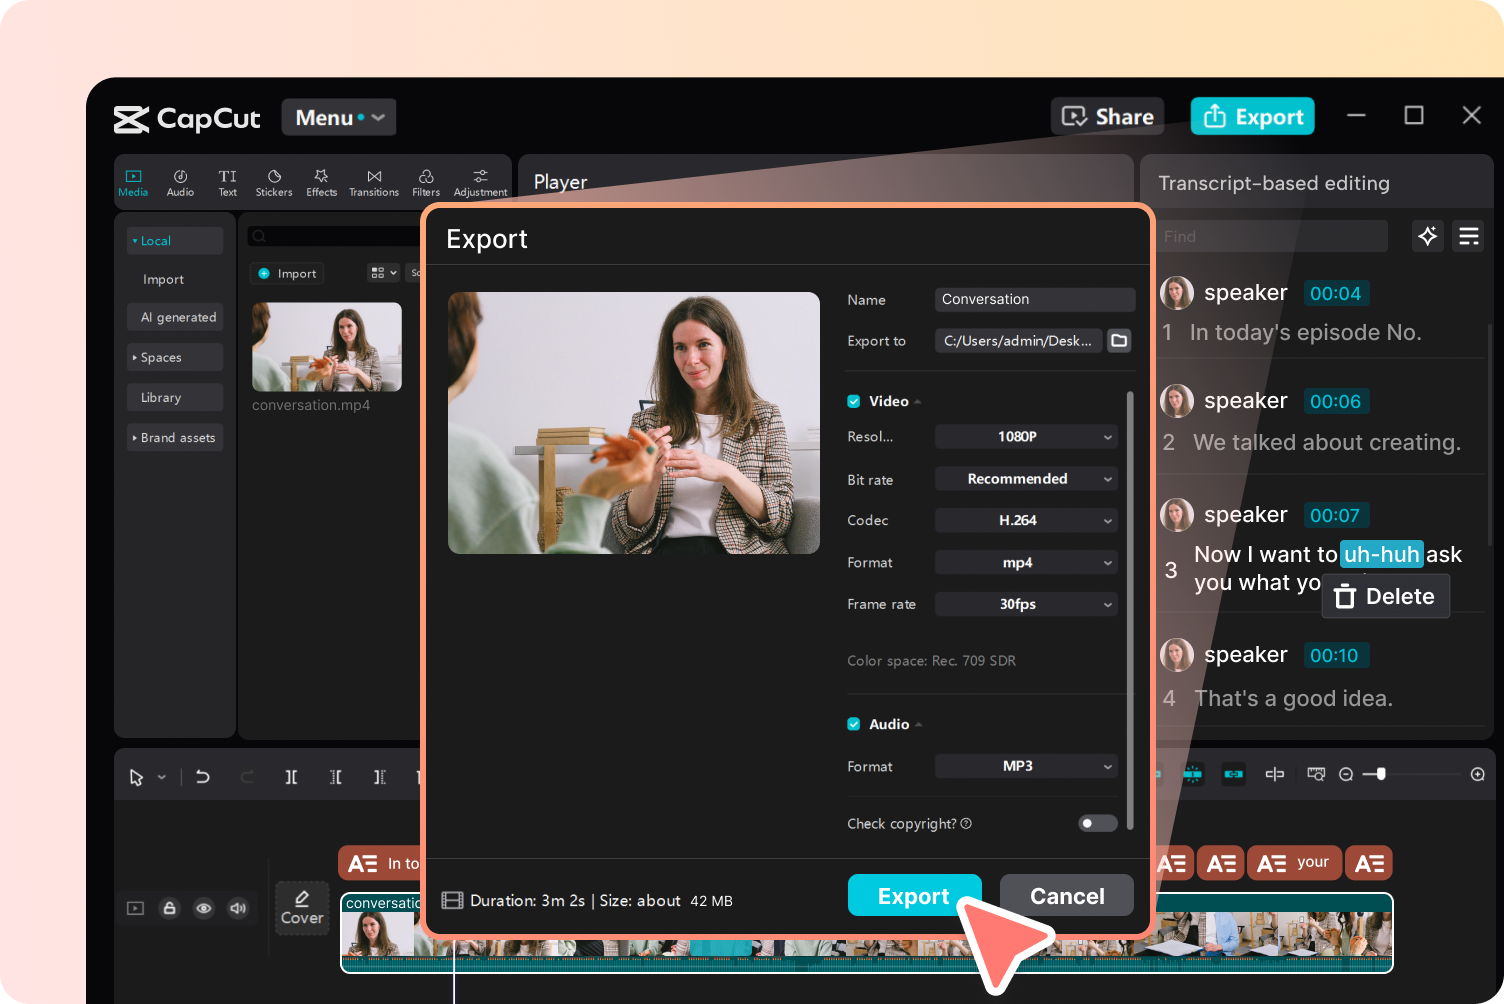
Task: Click the Export button in the dialog
Action: point(913,895)
